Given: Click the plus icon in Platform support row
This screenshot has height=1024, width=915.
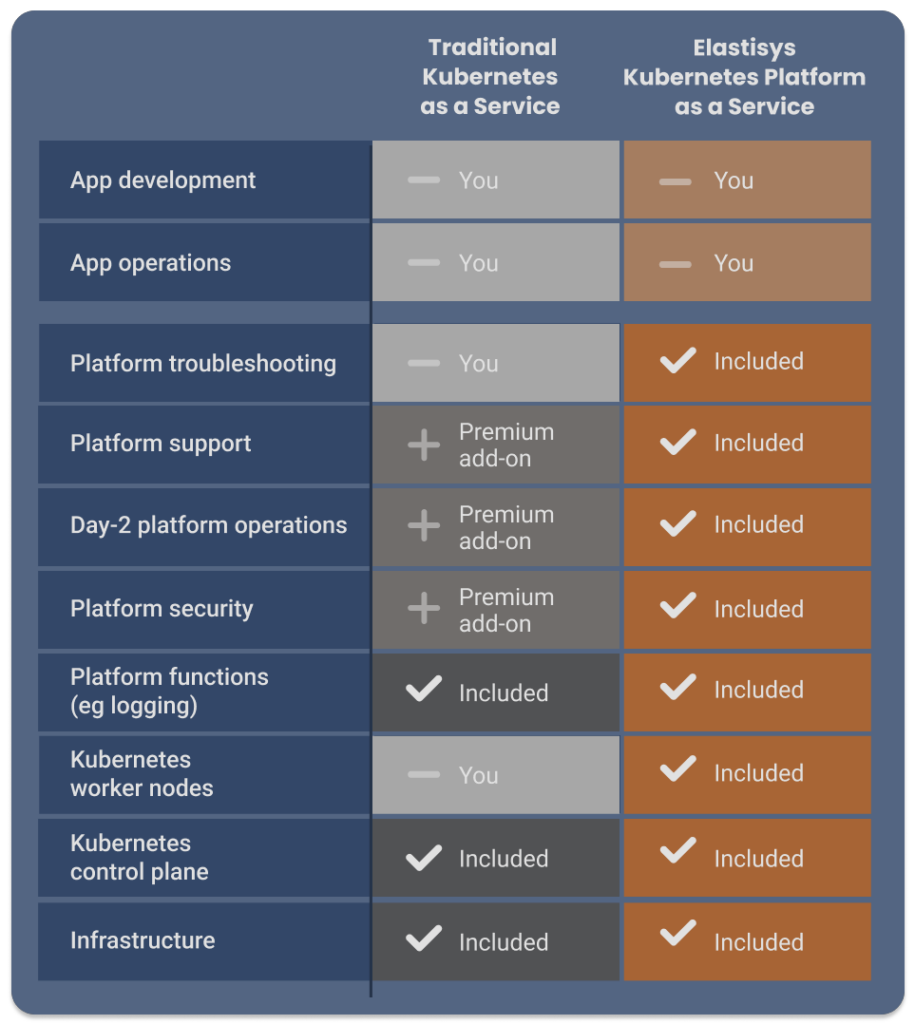Looking at the screenshot, I should click(x=424, y=445).
